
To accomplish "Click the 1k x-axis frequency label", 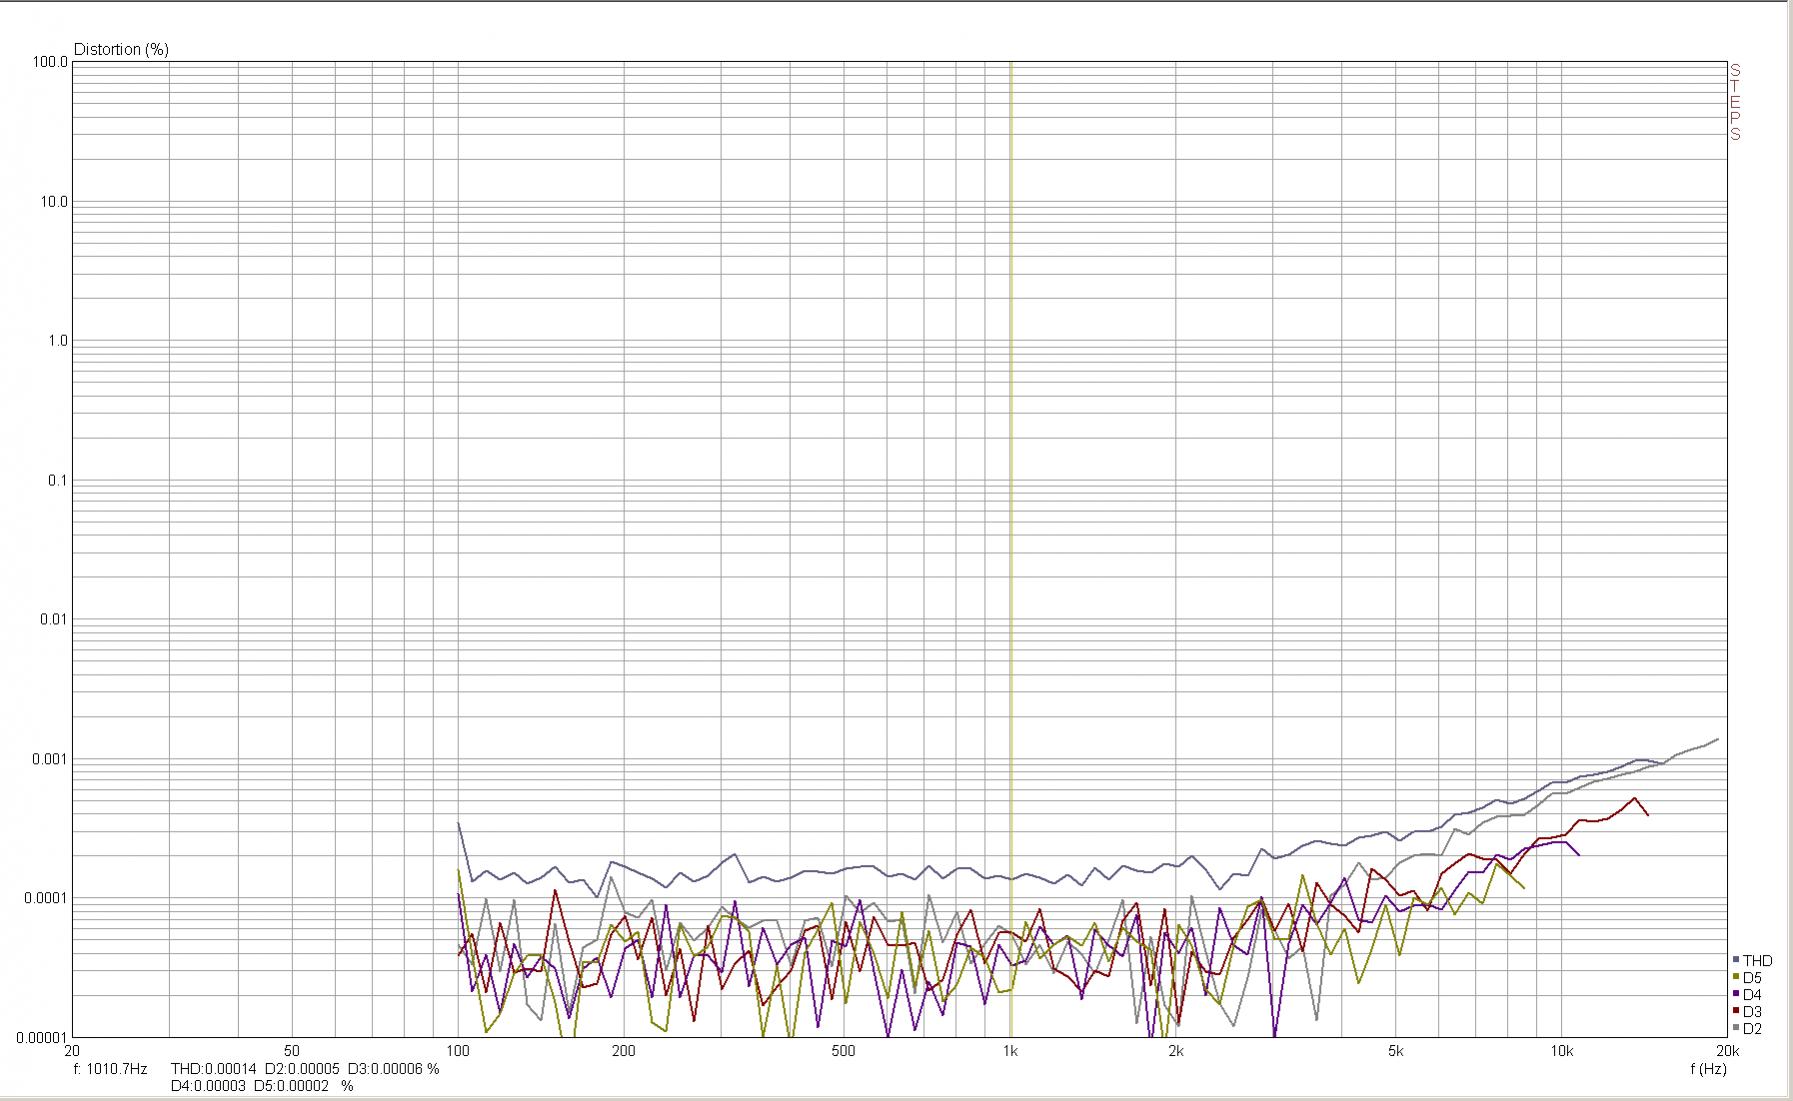I will (x=1011, y=1051).
